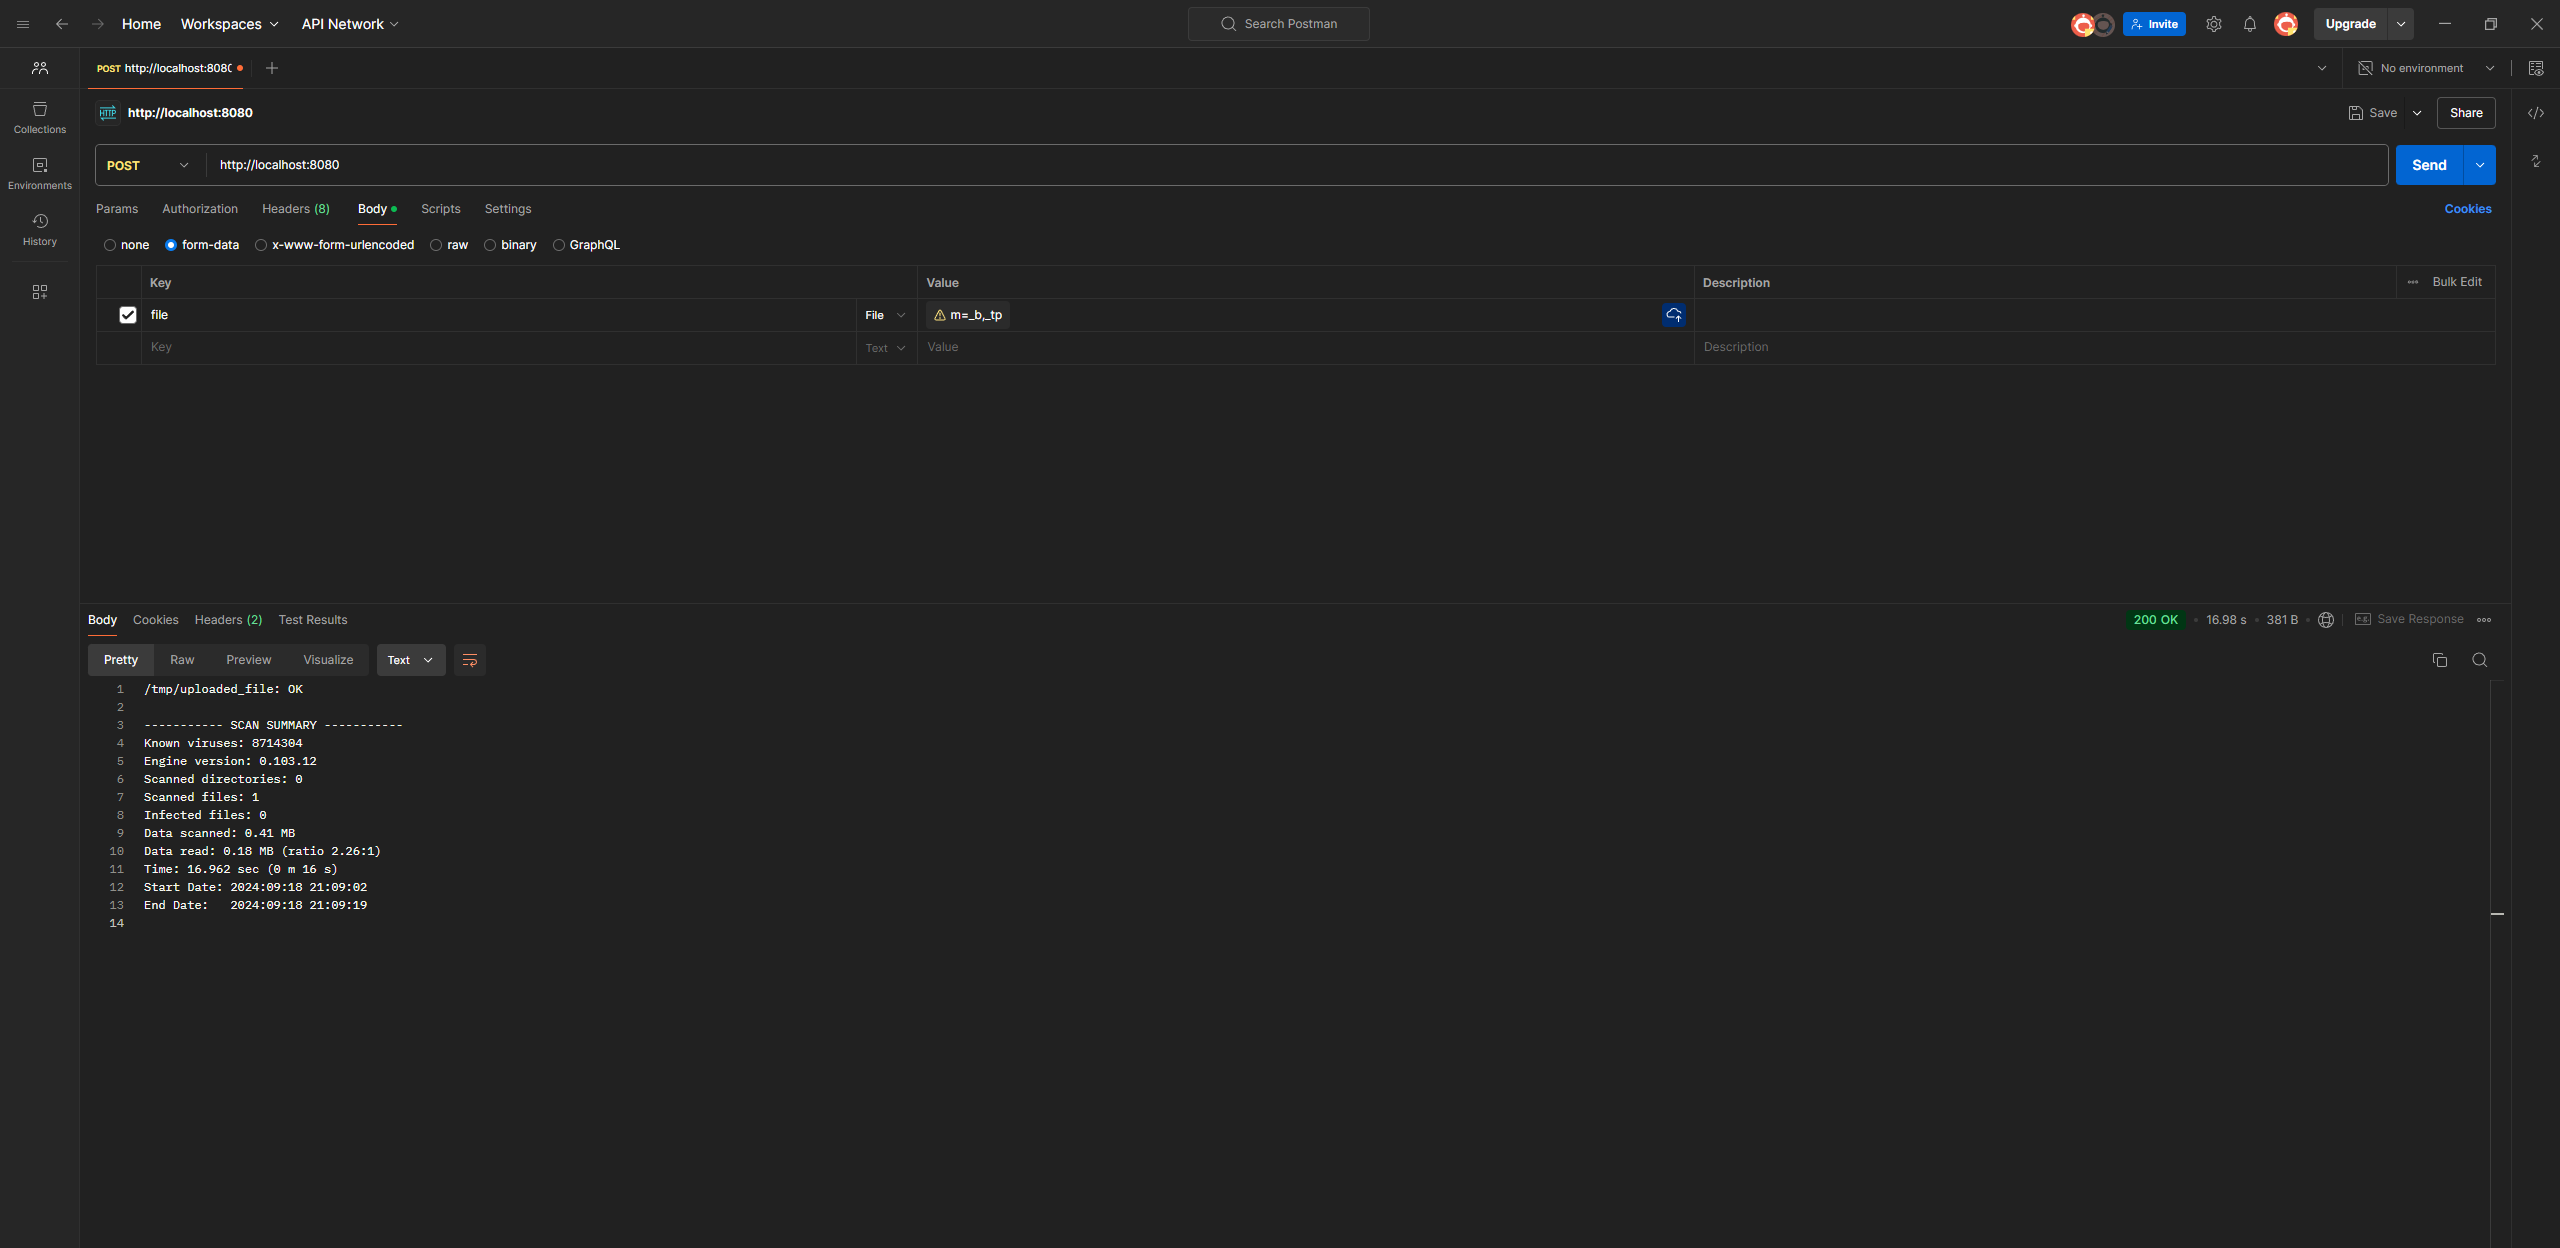Open the settings gear icon

tap(2214, 24)
